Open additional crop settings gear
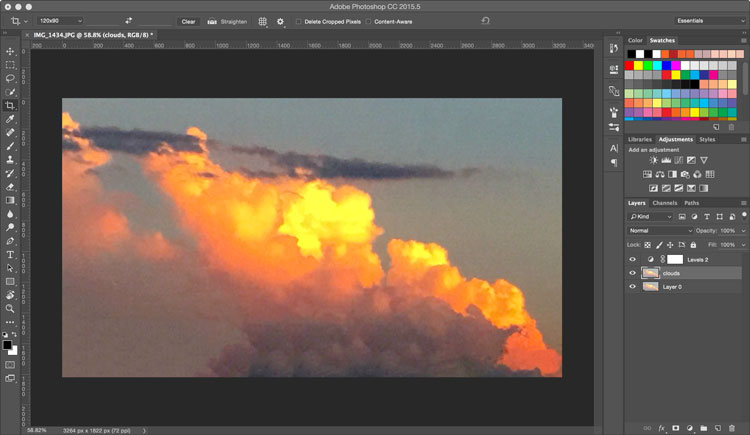Viewport: 750px width, 435px height. pyautogui.click(x=280, y=22)
